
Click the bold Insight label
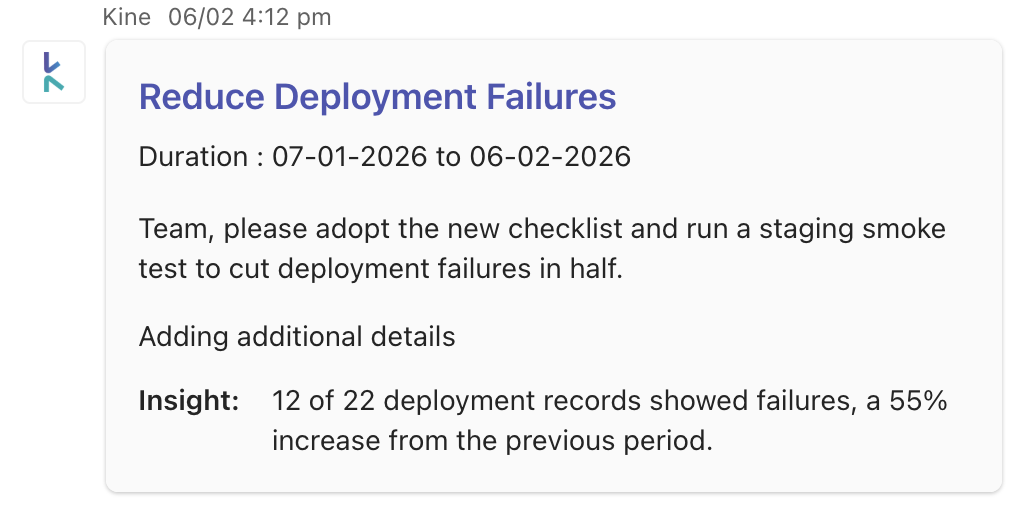tap(188, 402)
